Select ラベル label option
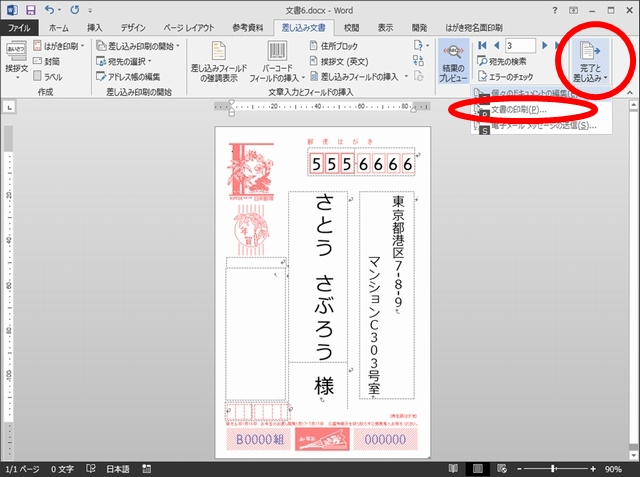 tap(48, 76)
